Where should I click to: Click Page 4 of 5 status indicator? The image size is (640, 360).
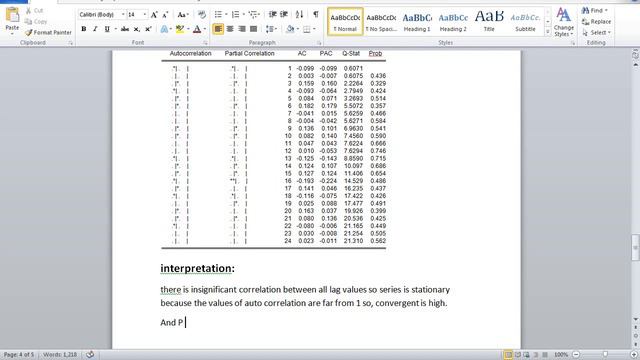click(x=19, y=355)
